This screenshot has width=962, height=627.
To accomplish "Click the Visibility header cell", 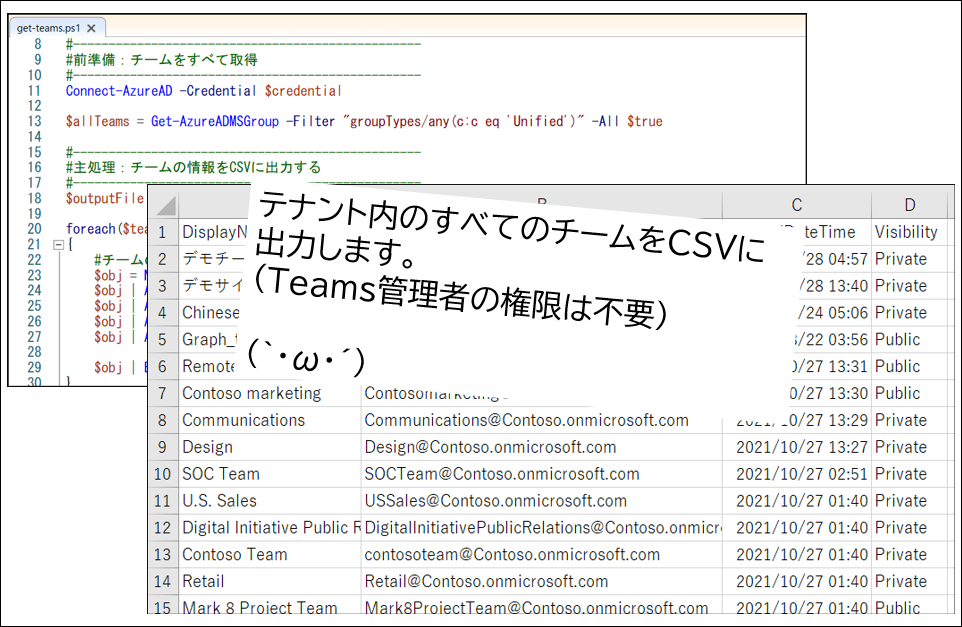I will tap(909, 232).
